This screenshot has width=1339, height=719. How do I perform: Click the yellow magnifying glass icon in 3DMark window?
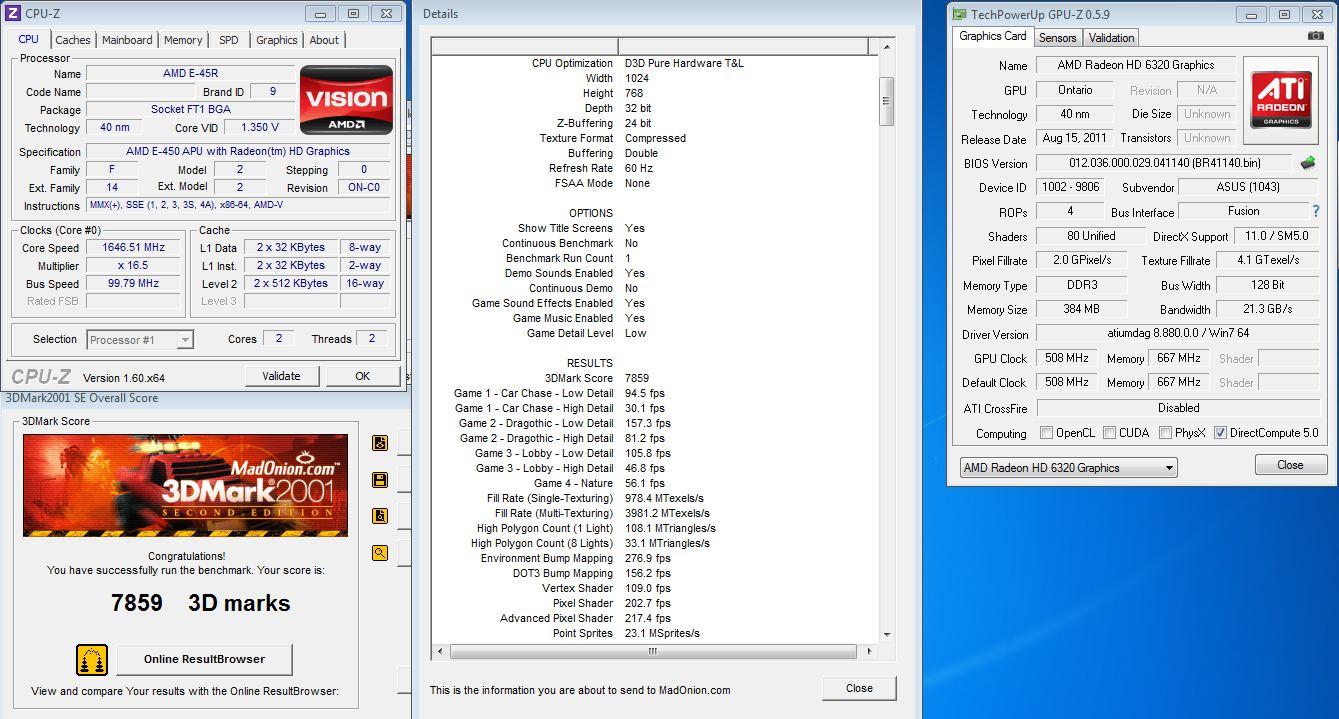point(380,552)
